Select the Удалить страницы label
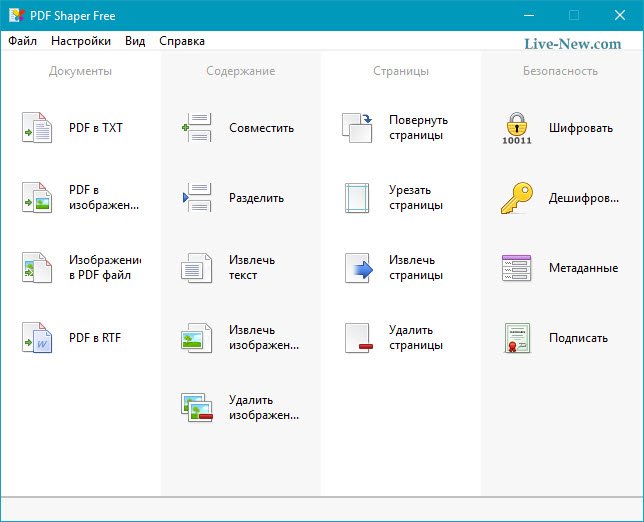This screenshot has width=644, height=522. (x=416, y=338)
